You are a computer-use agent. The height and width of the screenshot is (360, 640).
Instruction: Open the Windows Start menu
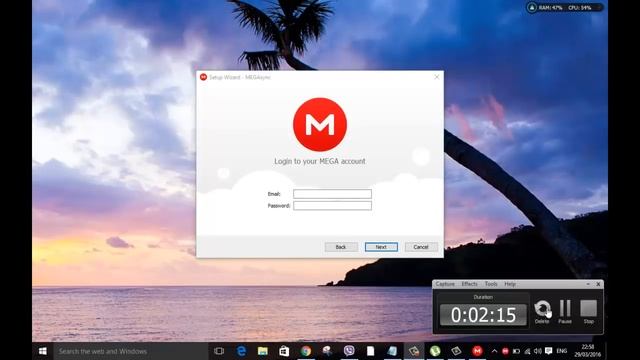[42, 351]
